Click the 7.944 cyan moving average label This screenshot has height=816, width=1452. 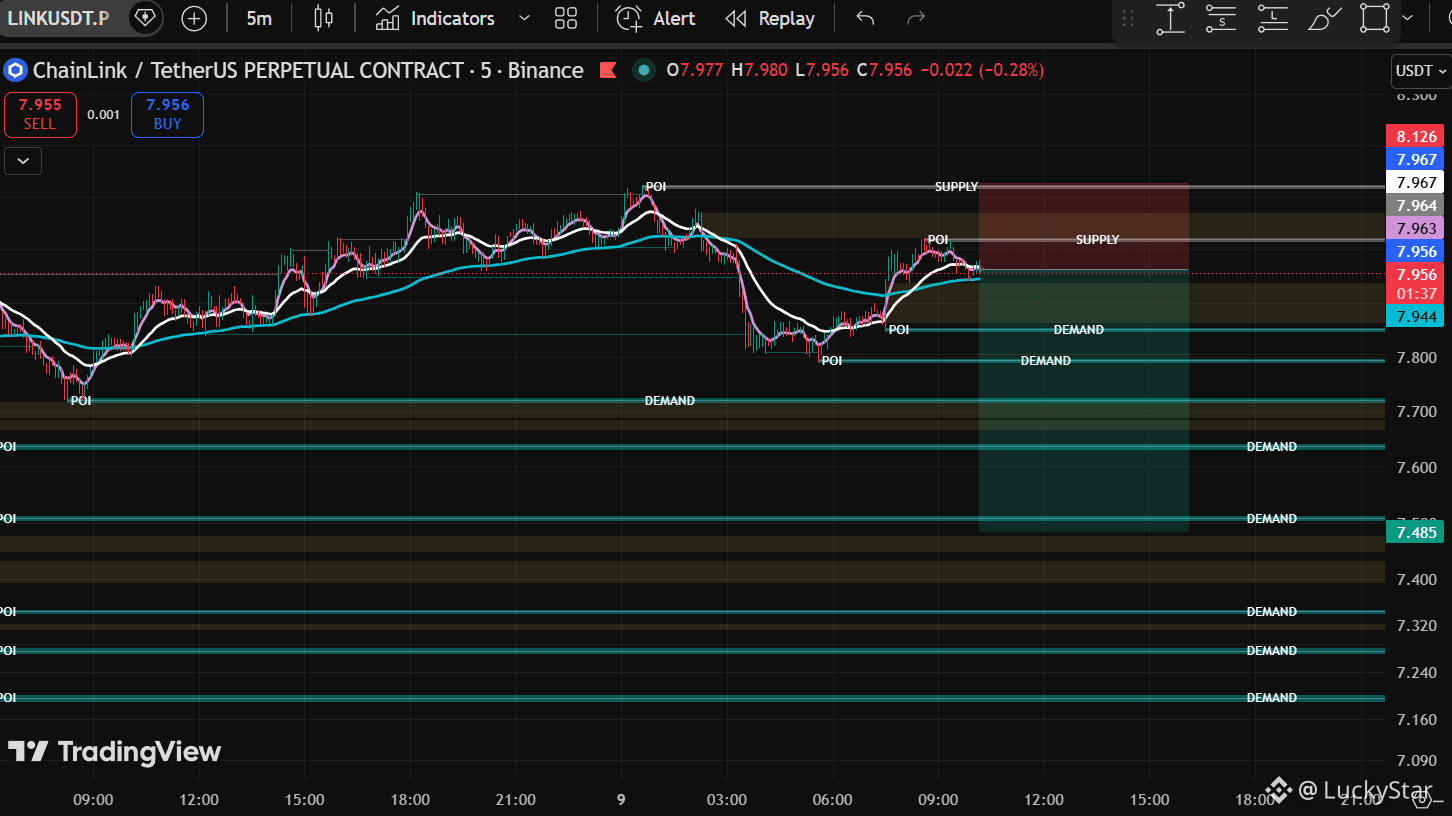[1417, 316]
